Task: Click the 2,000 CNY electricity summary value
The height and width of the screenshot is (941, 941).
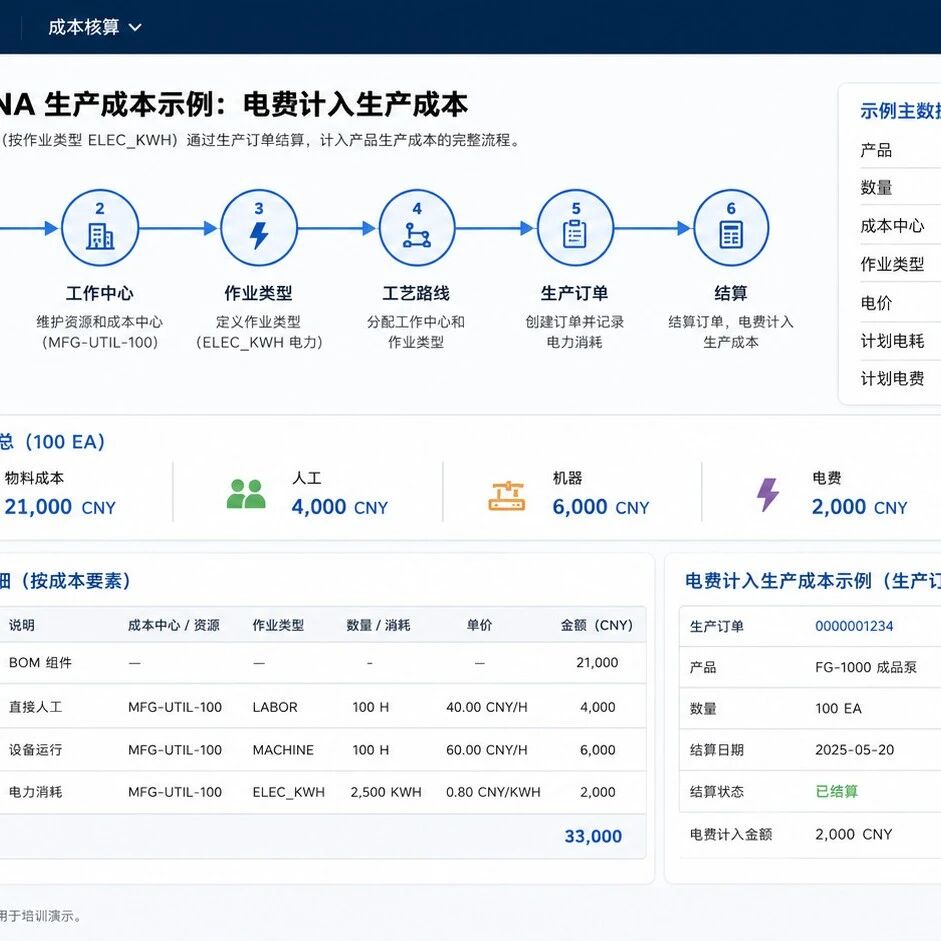Action: (859, 507)
